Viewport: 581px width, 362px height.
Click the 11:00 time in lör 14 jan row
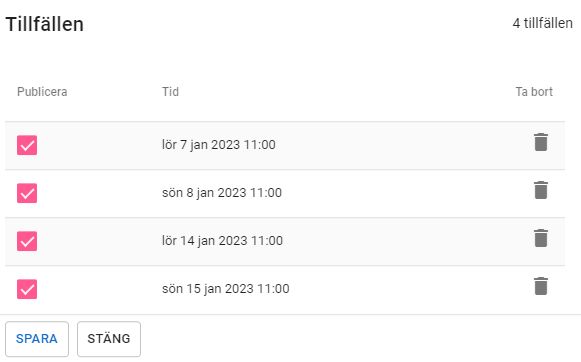point(267,240)
